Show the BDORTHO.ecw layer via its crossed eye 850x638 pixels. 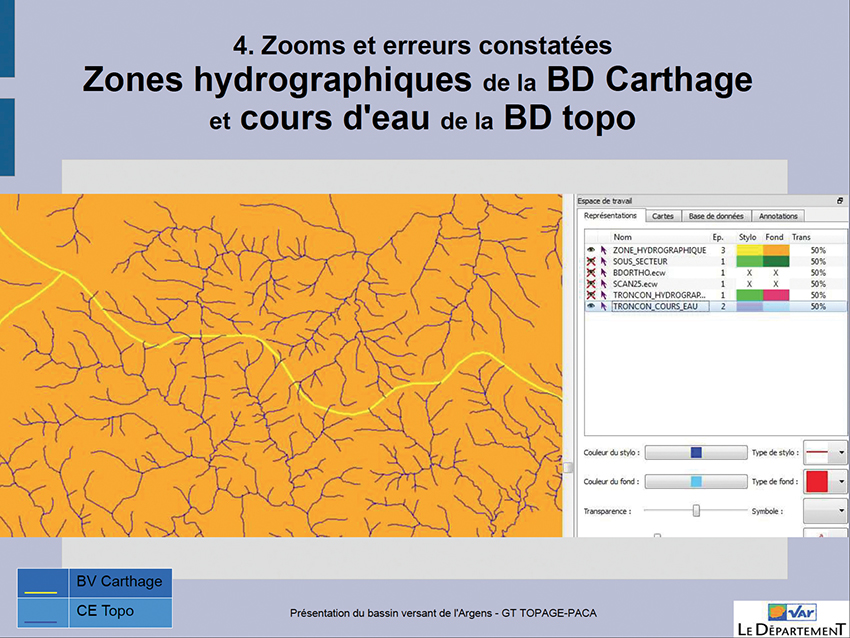click(590, 273)
